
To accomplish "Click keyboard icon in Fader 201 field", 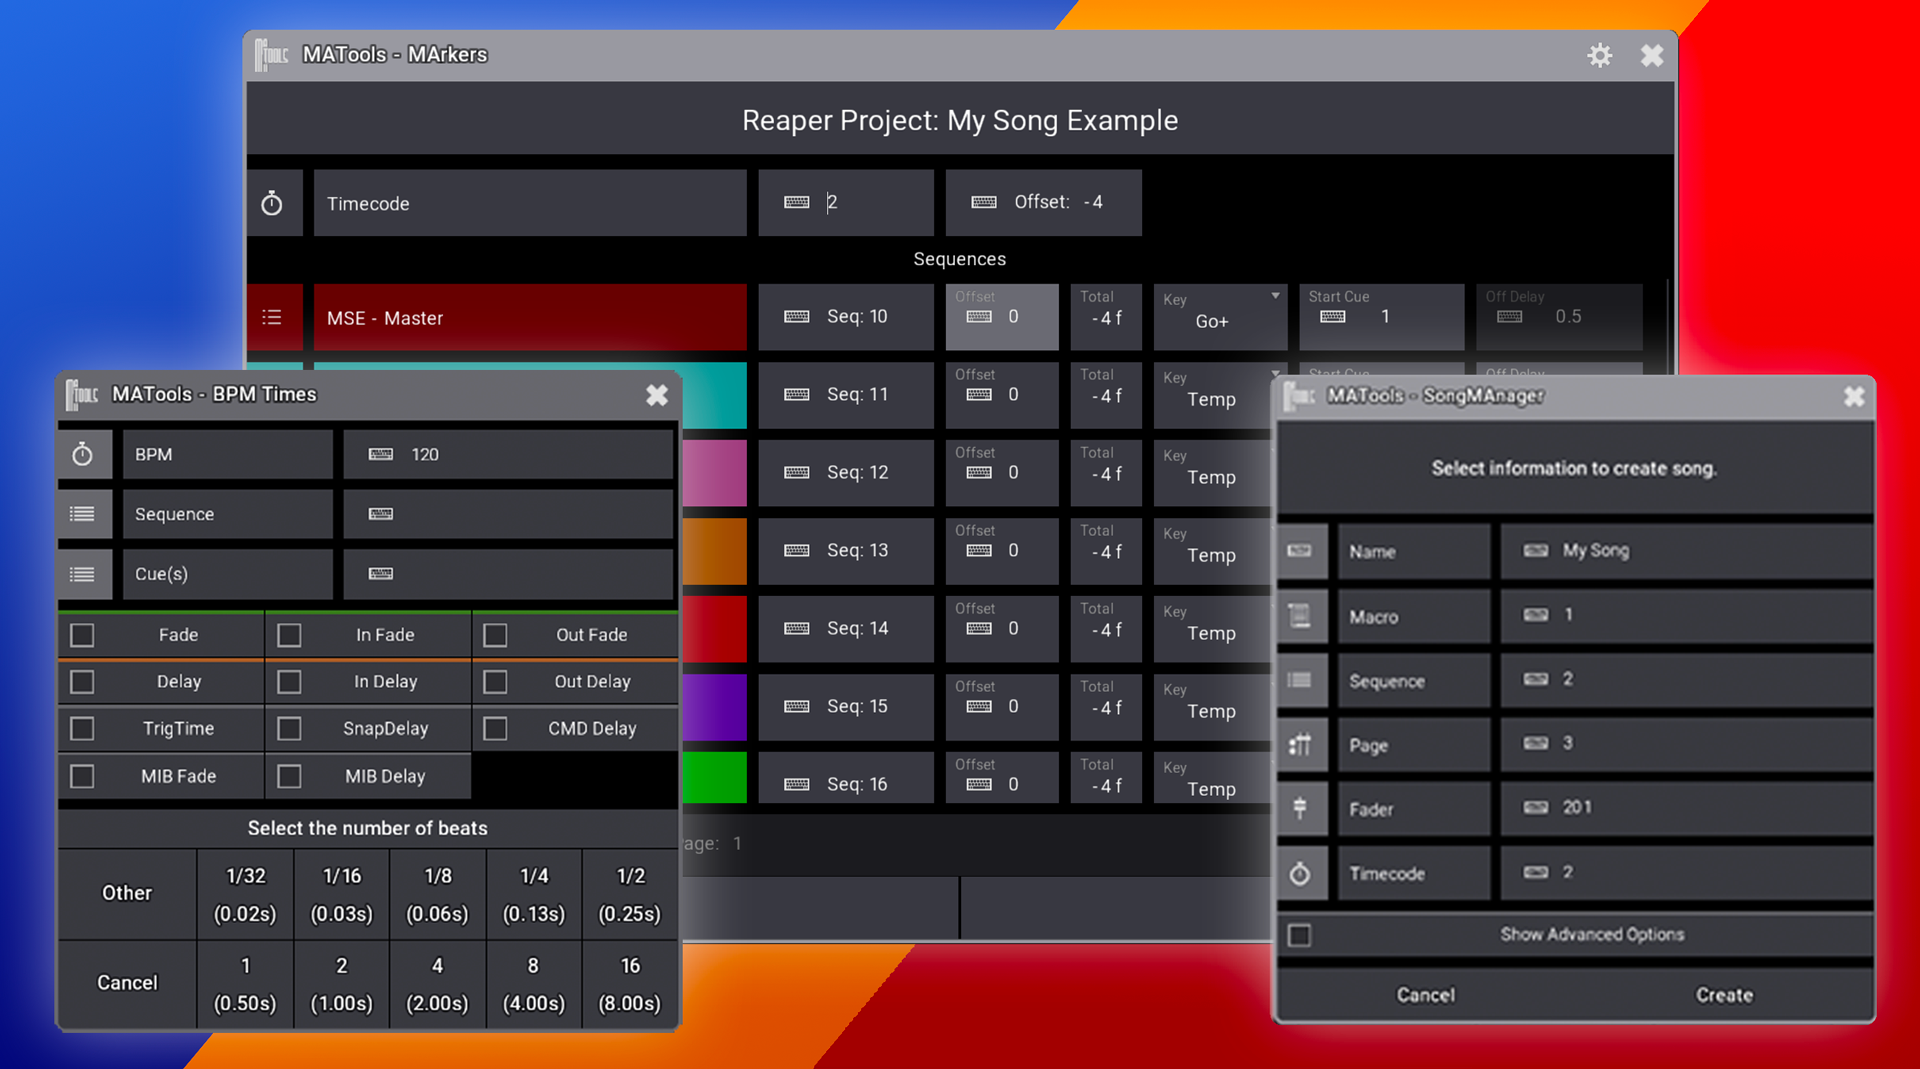I will coord(1536,807).
